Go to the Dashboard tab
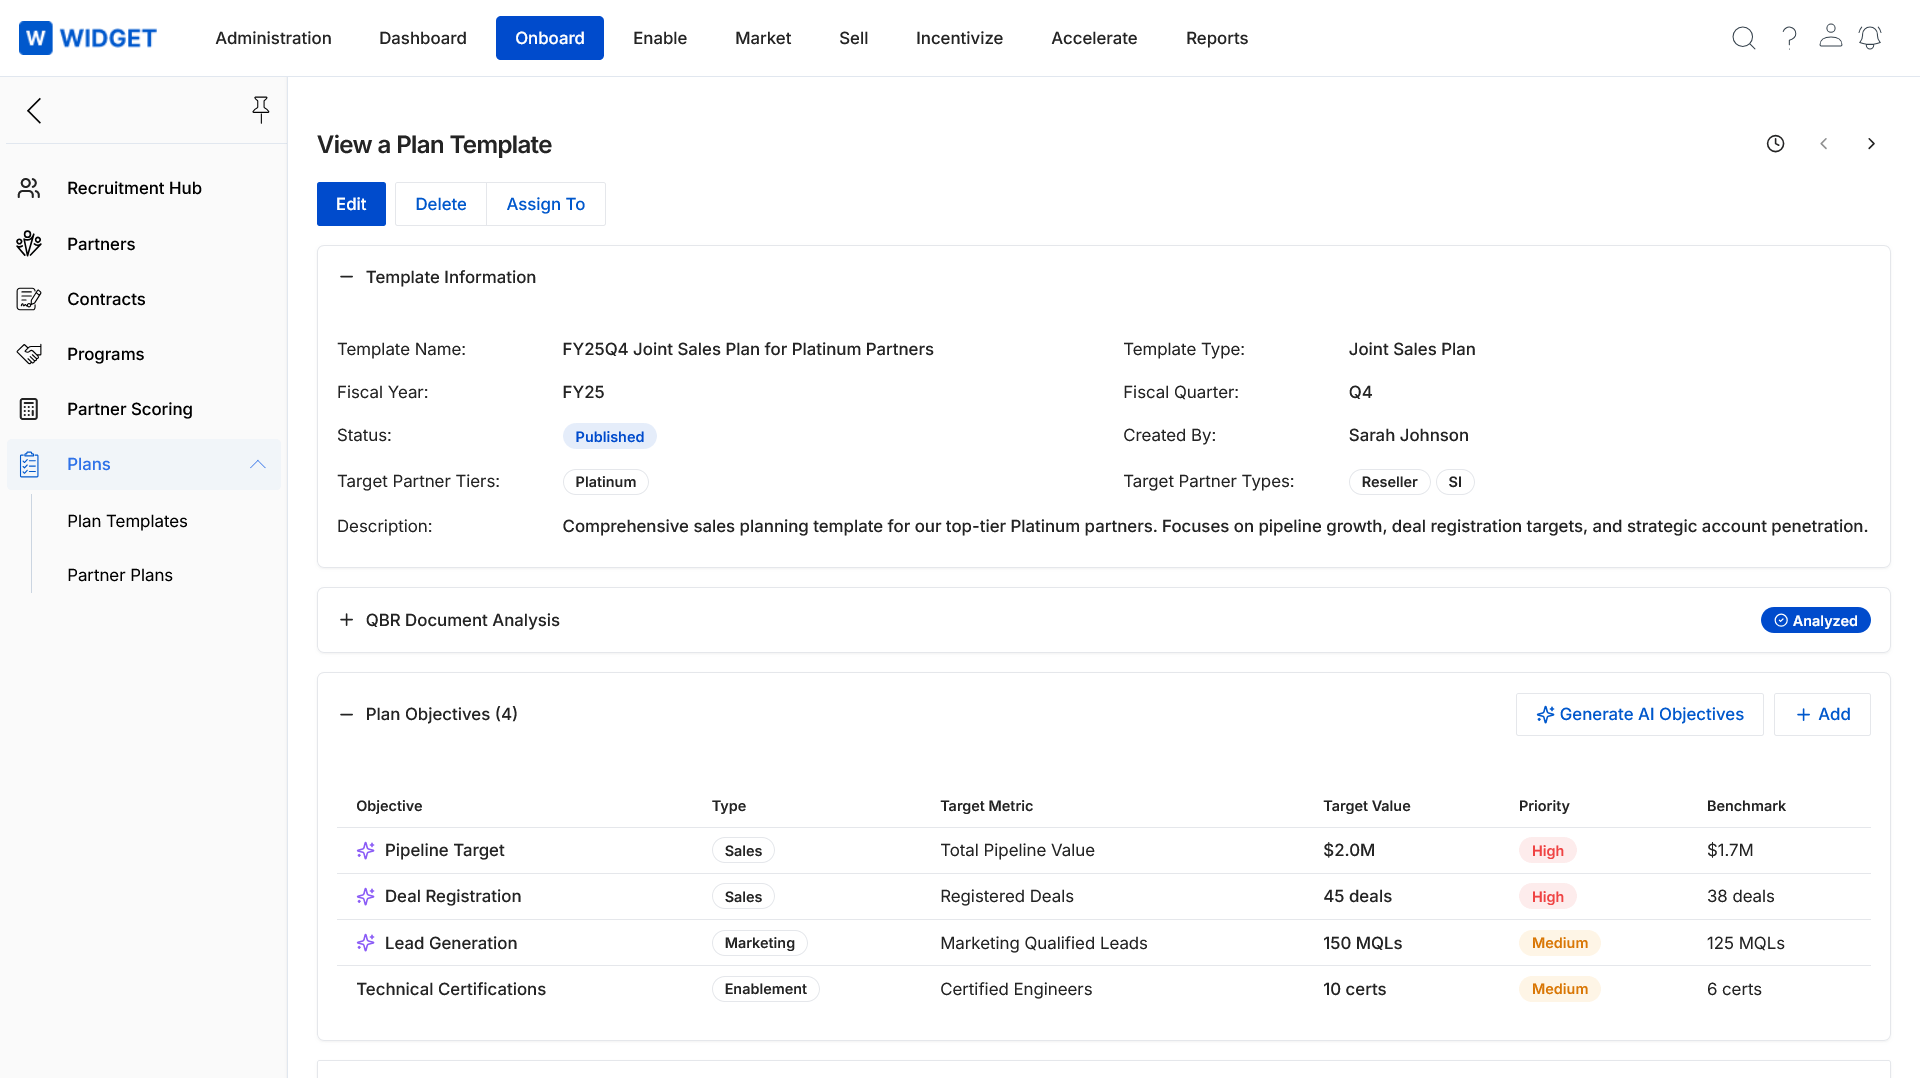The height and width of the screenshot is (1078, 1920). tap(422, 38)
